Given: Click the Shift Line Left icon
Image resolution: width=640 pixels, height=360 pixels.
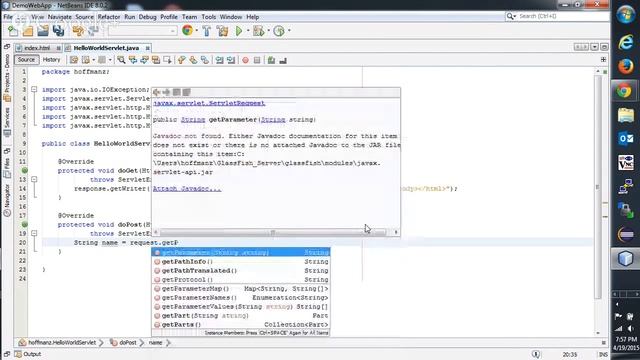Looking at the screenshot, I should [x=219, y=60].
